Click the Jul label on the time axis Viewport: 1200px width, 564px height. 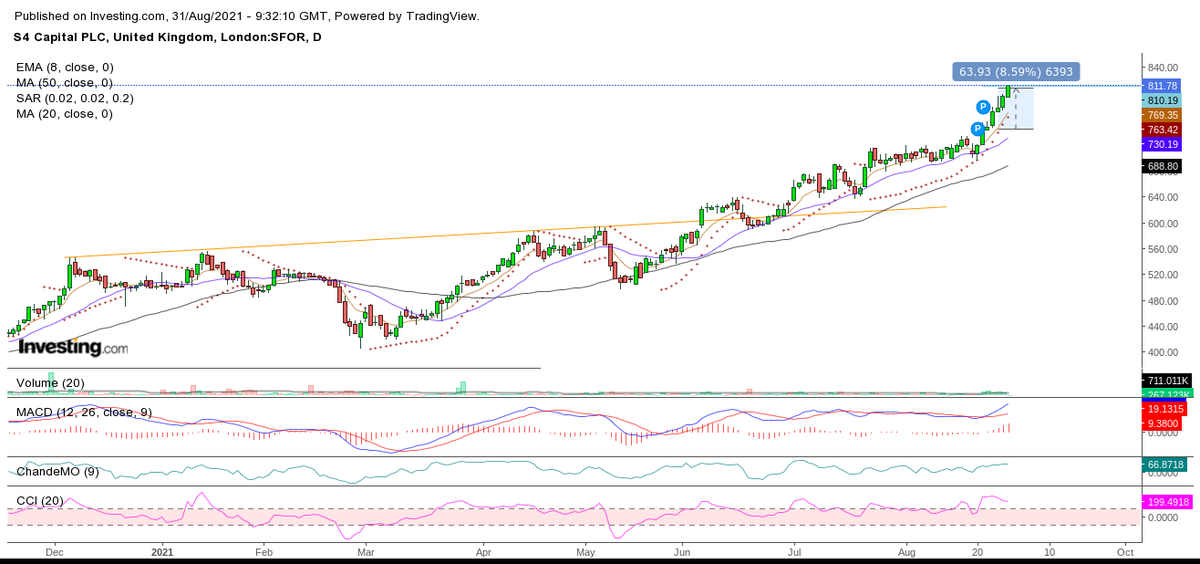[x=796, y=551]
